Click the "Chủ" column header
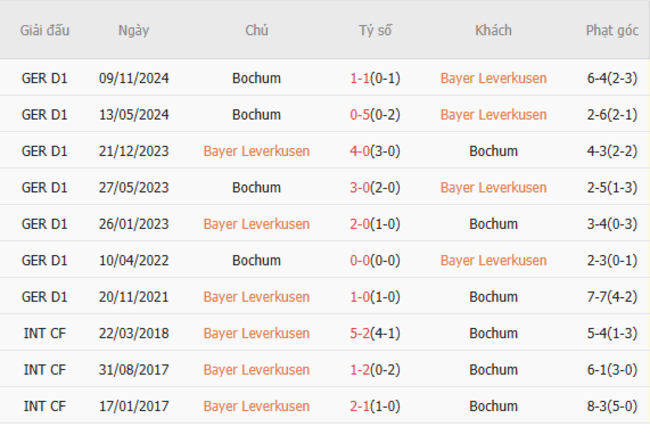Image resolution: width=650 pixels, height=435 pixels. click(x=256, y=30)
